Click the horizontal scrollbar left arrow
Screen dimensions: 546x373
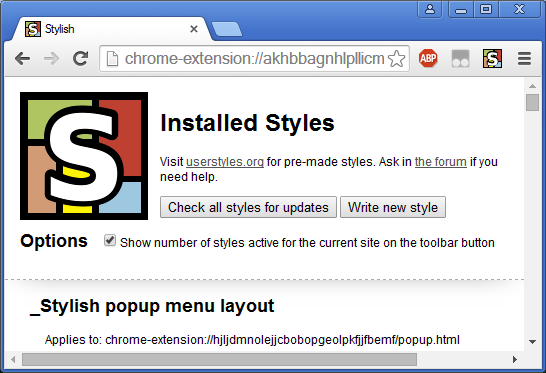(x=13, y=359)
